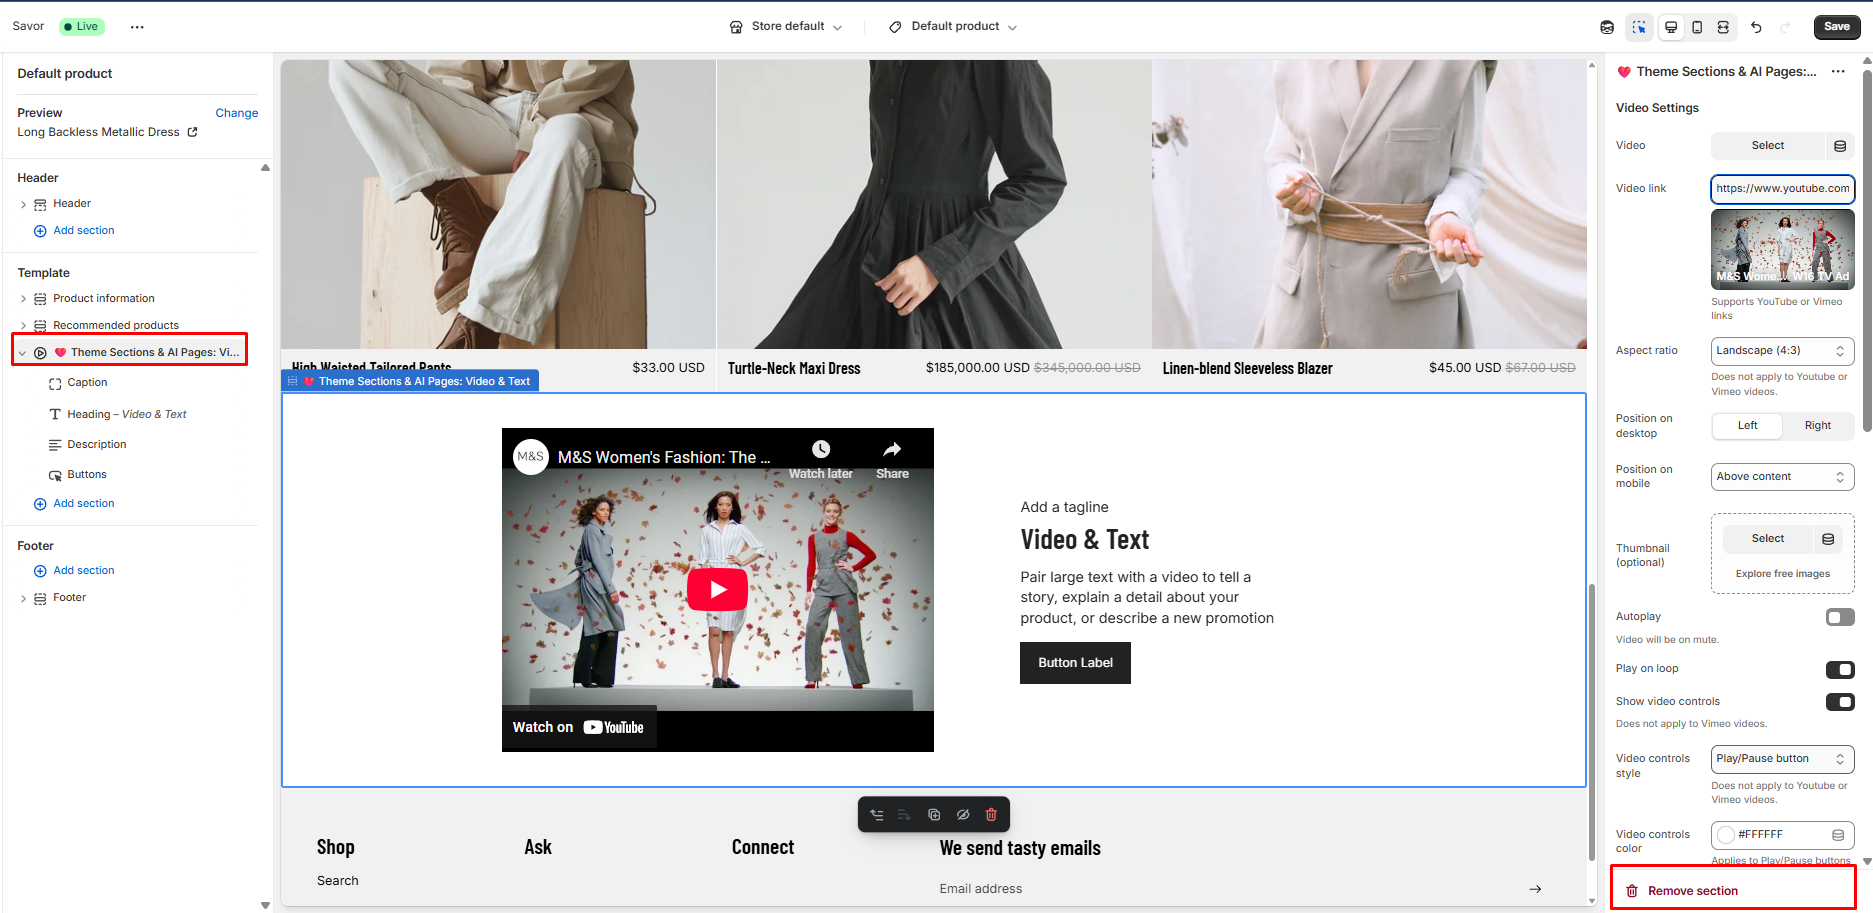Image resolution: width=1873 pixels, height=913 pixels.
Task: Click Explore free images link
Action: coord(1783,574)
